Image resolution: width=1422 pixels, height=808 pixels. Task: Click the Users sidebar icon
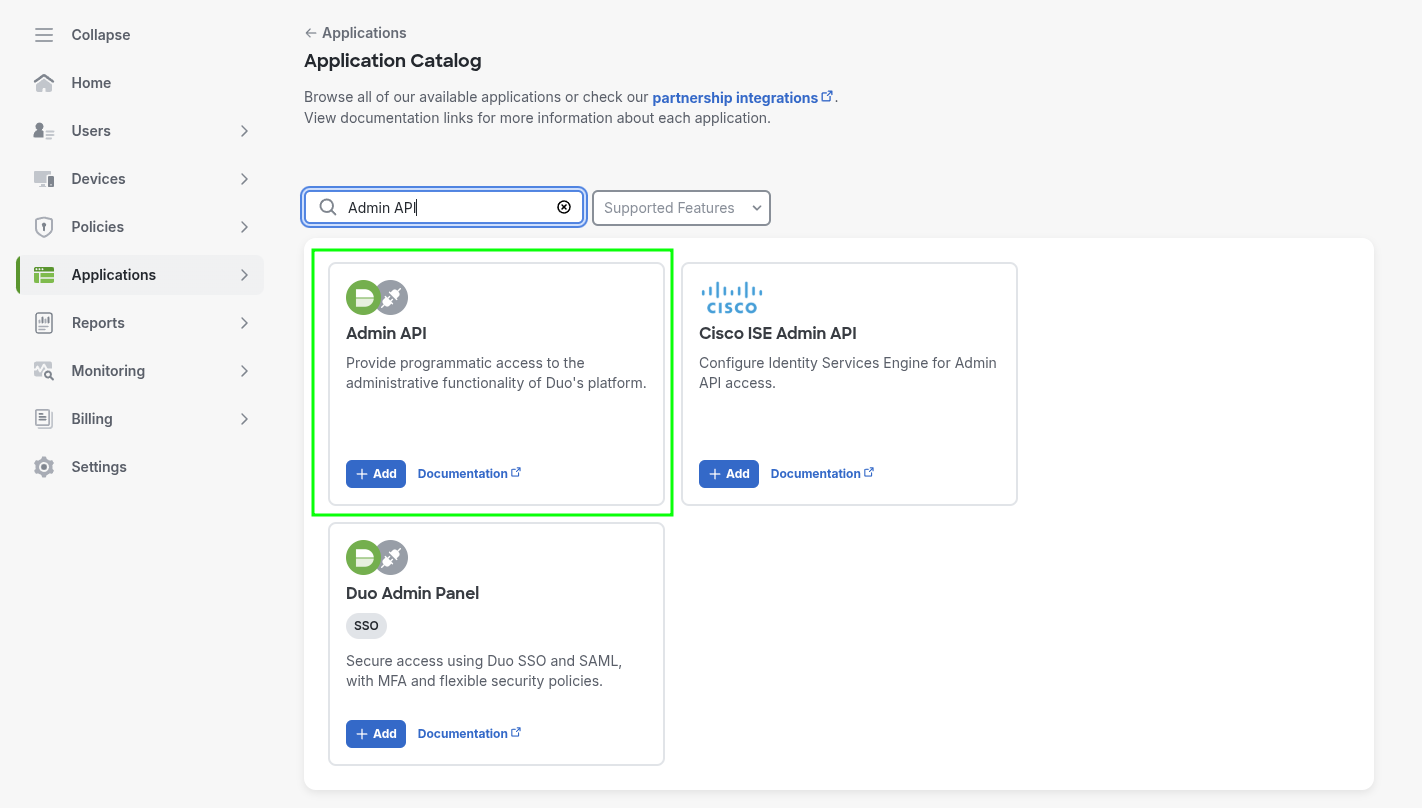tap(44, 131)
